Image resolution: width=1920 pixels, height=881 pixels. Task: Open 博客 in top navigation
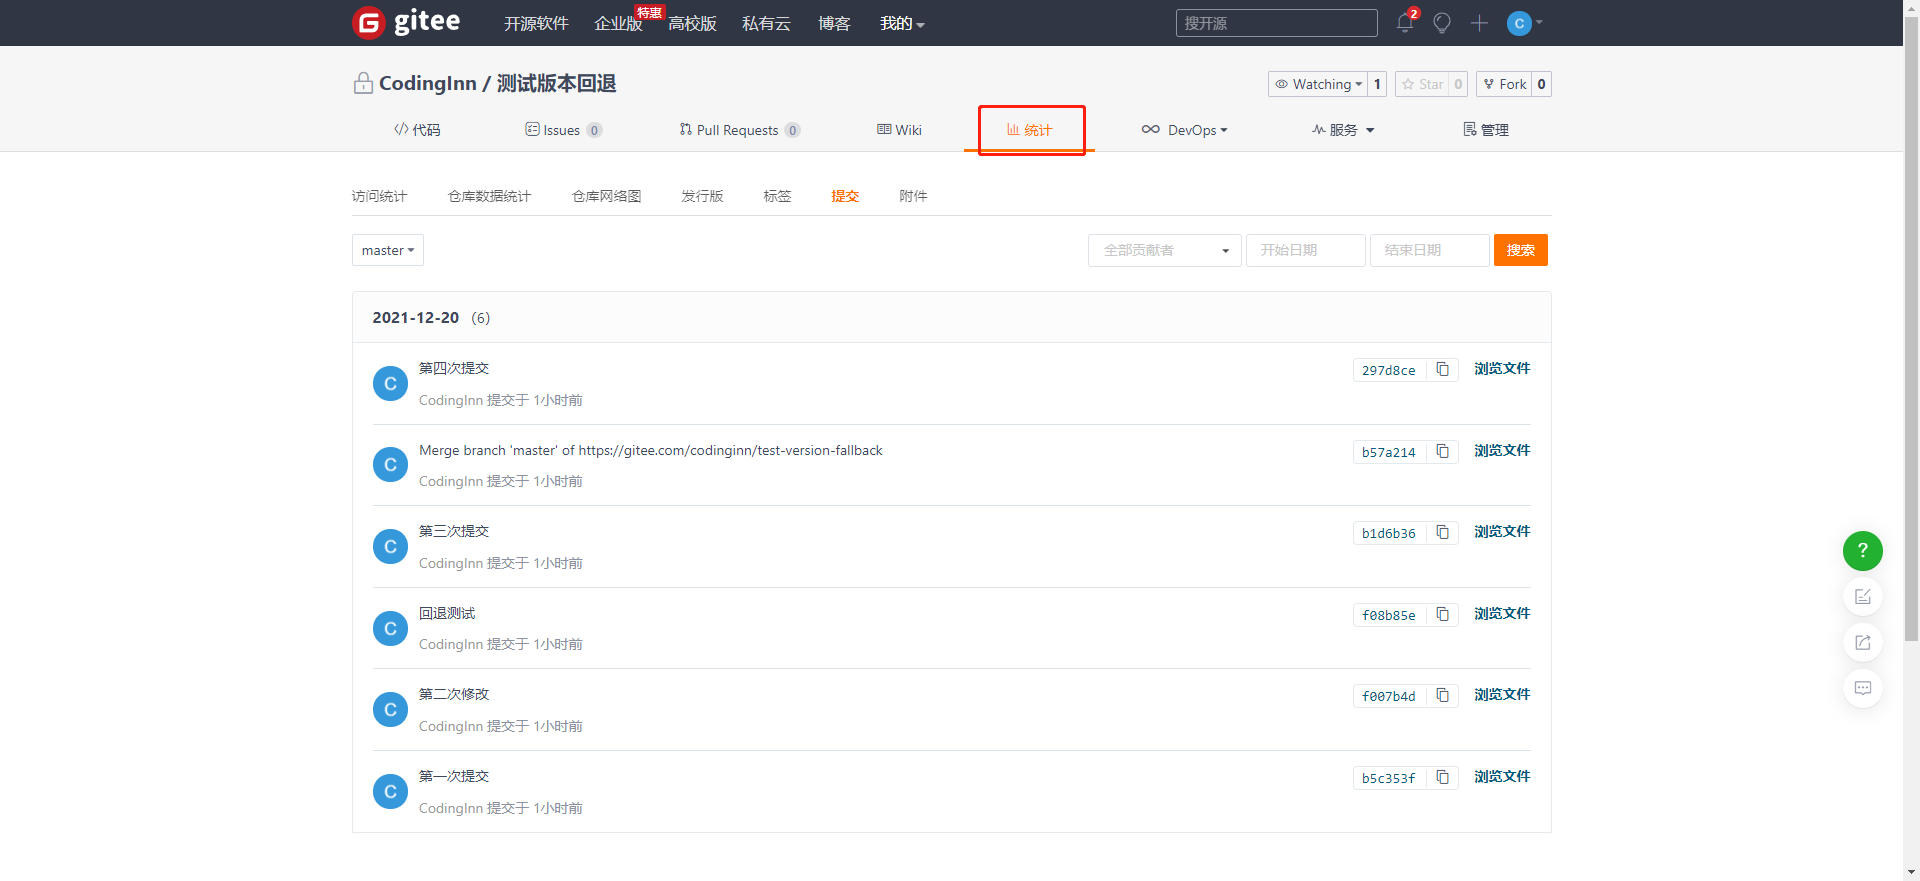[x=834, y=23]
